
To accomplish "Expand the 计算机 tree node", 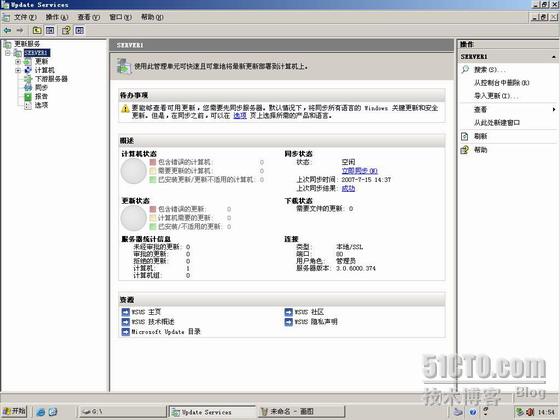I will click(18, 70).
